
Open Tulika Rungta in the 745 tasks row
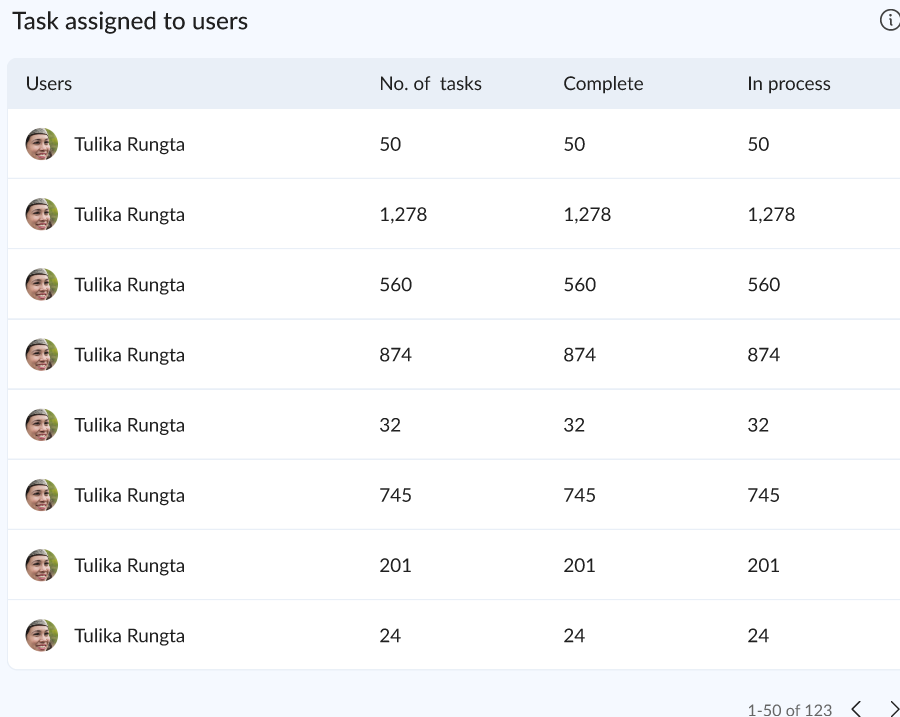(x=129, y=495)
